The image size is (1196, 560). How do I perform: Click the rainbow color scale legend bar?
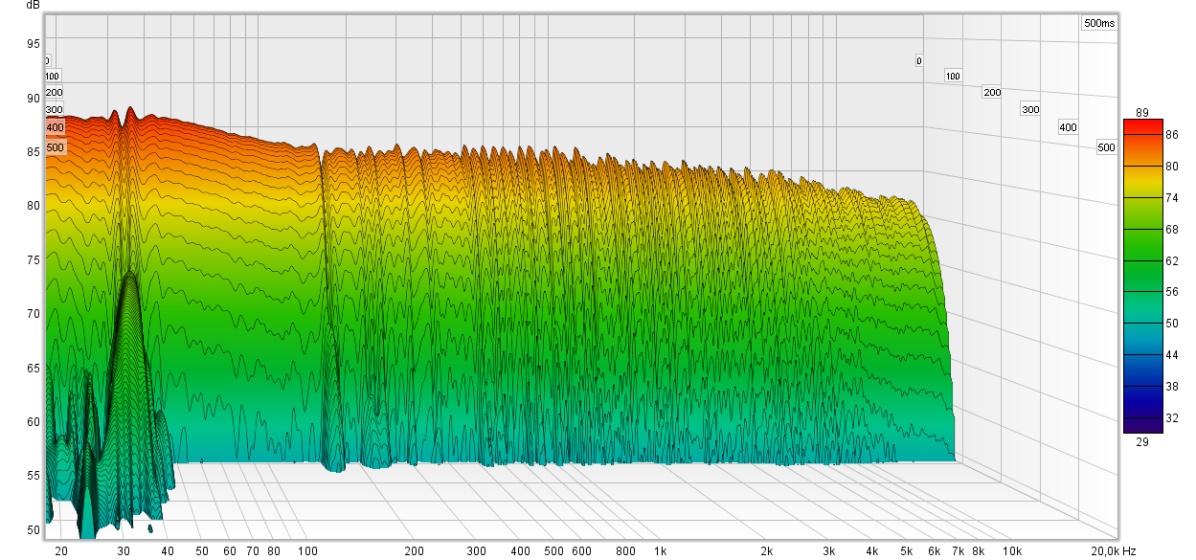coord(1143,276)
